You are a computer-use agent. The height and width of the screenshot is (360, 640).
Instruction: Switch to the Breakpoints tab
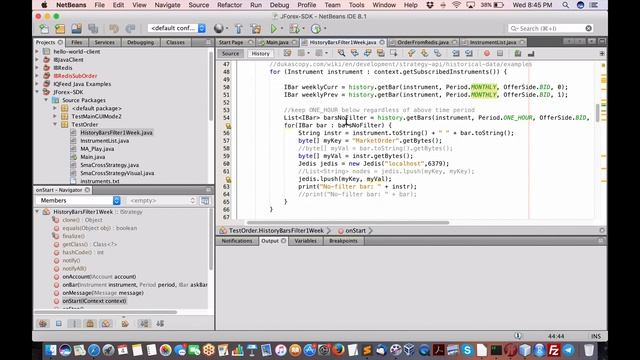click(343, 241)
